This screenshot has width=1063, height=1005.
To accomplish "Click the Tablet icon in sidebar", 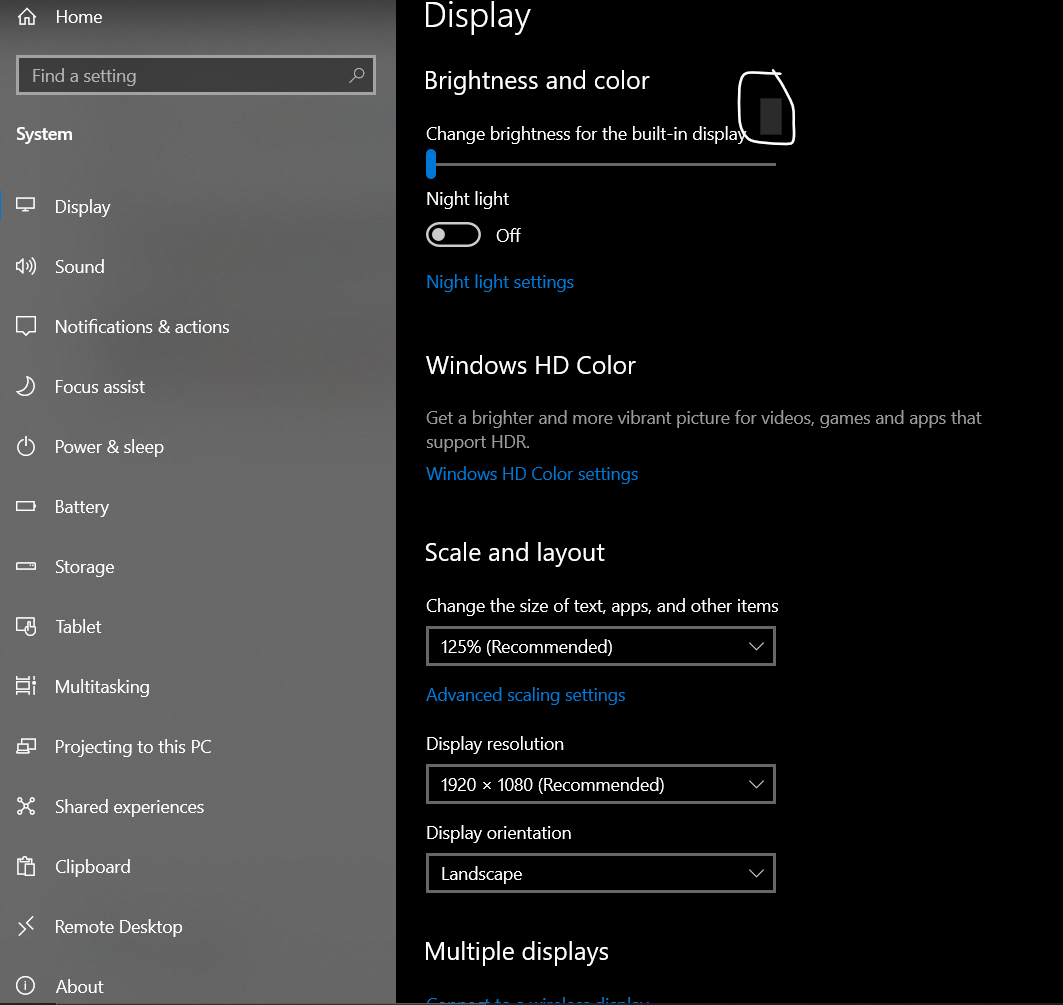I will pos(26,626).
